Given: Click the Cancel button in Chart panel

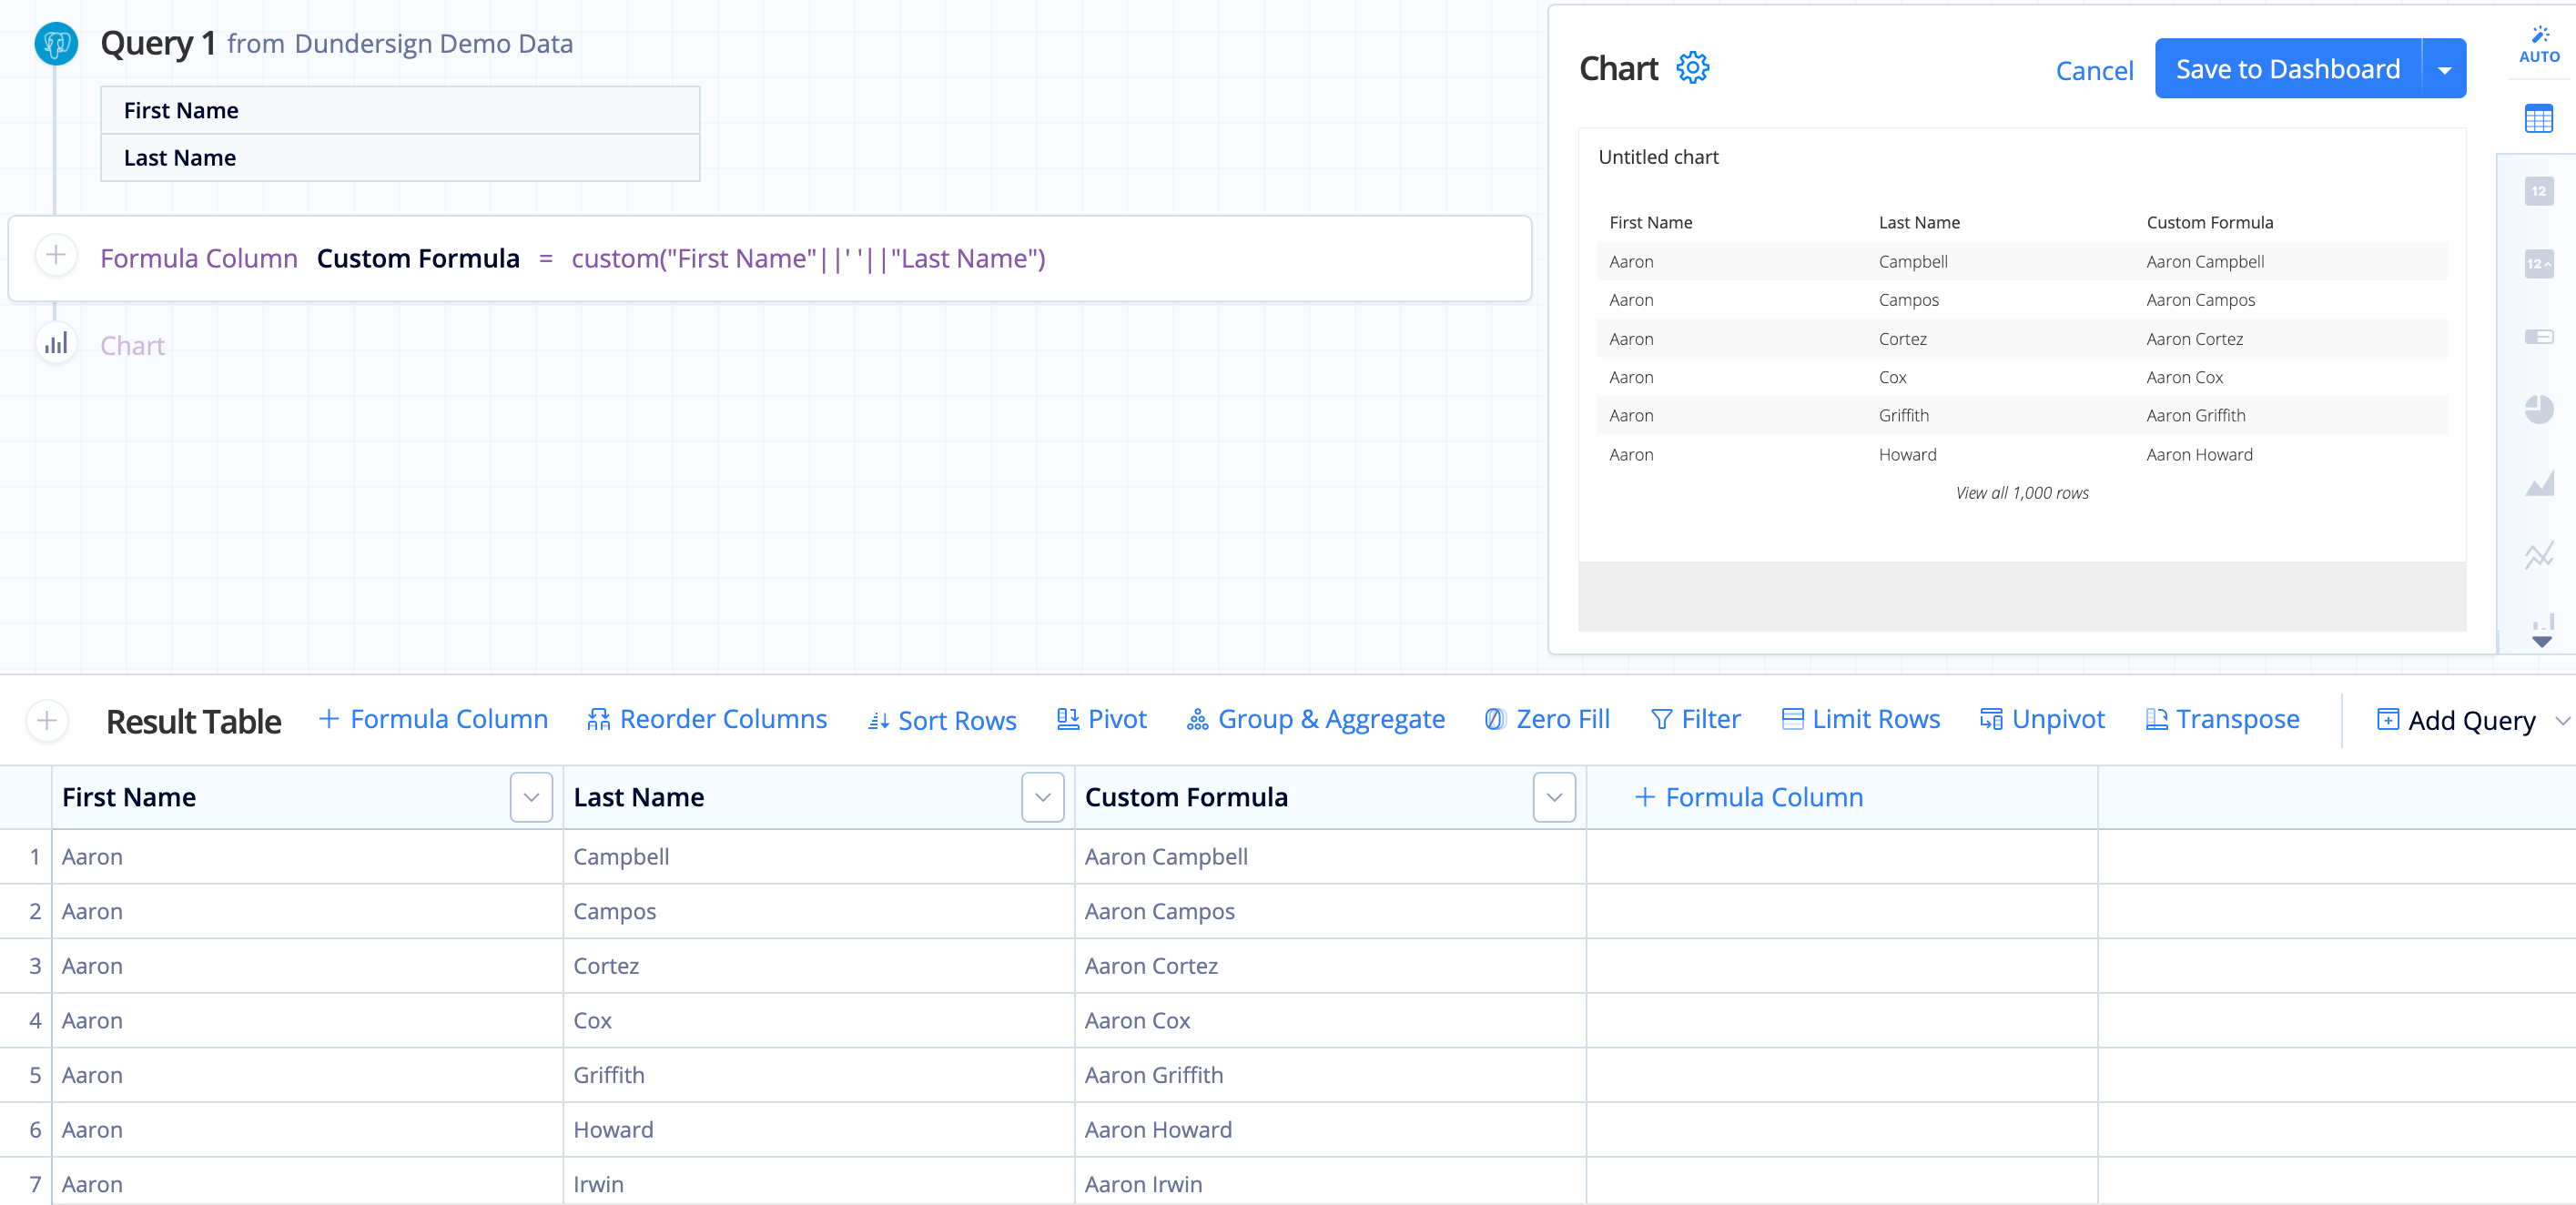Looking at the screenshot, I should [x=2093, y=67].
